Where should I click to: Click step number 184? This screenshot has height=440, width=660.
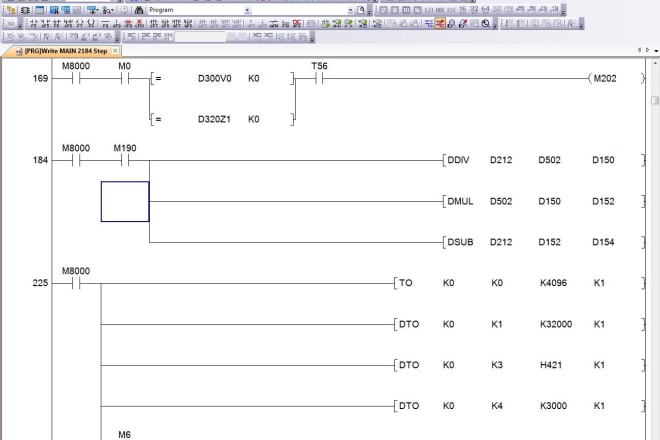tap(40, 160)
